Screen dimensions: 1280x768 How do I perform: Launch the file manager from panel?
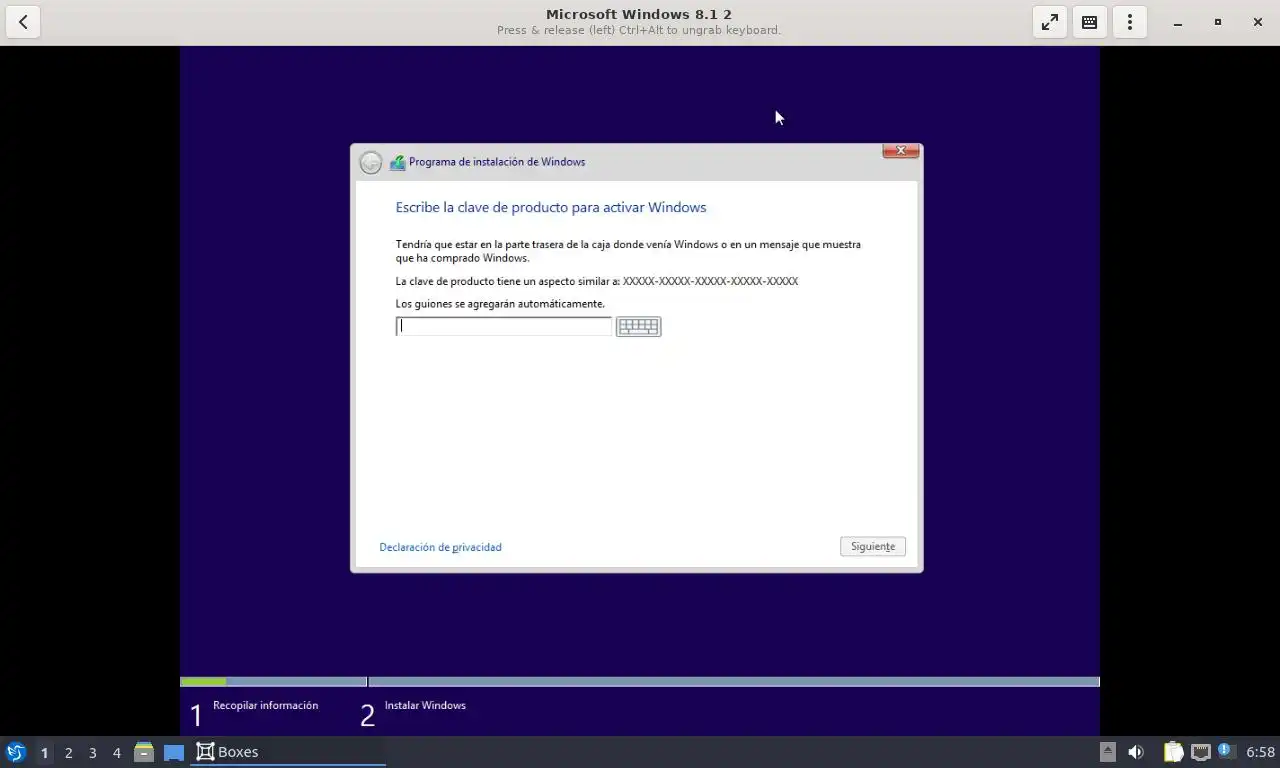pyautogui.click(x=144, y=752)
